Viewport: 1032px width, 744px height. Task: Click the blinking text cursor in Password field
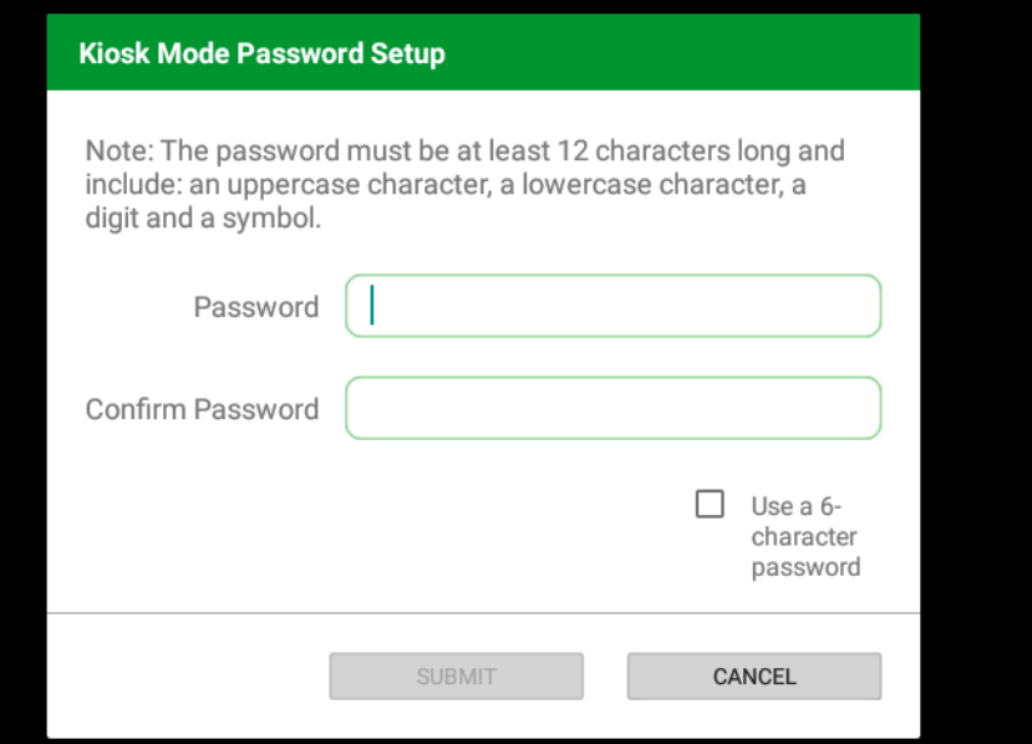(372, 306)
